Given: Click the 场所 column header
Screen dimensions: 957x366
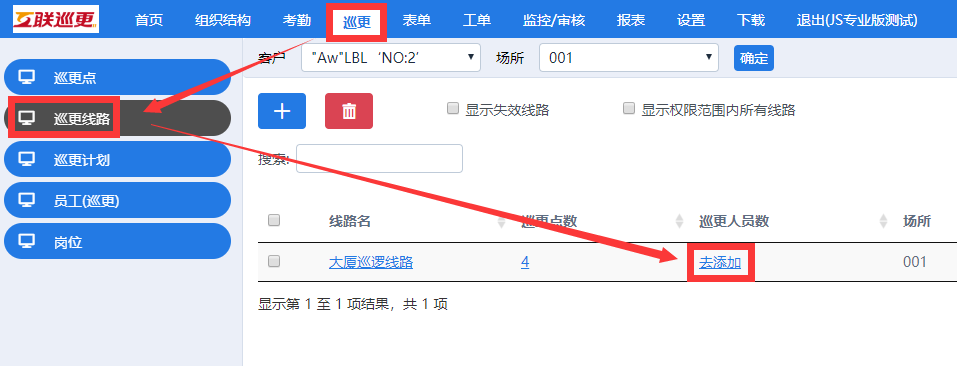Looking at the screenshot, I should (917, 221).
